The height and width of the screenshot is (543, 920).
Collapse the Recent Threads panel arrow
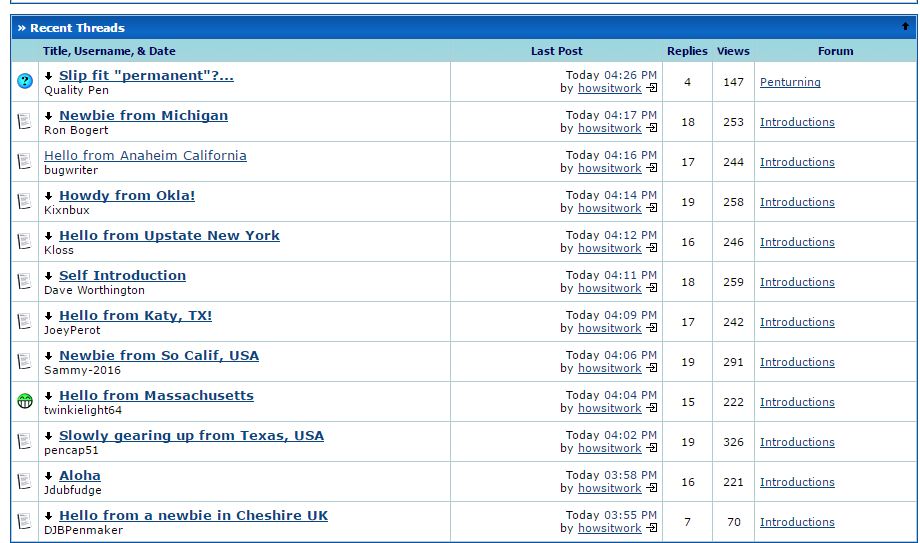pos(905,26)
